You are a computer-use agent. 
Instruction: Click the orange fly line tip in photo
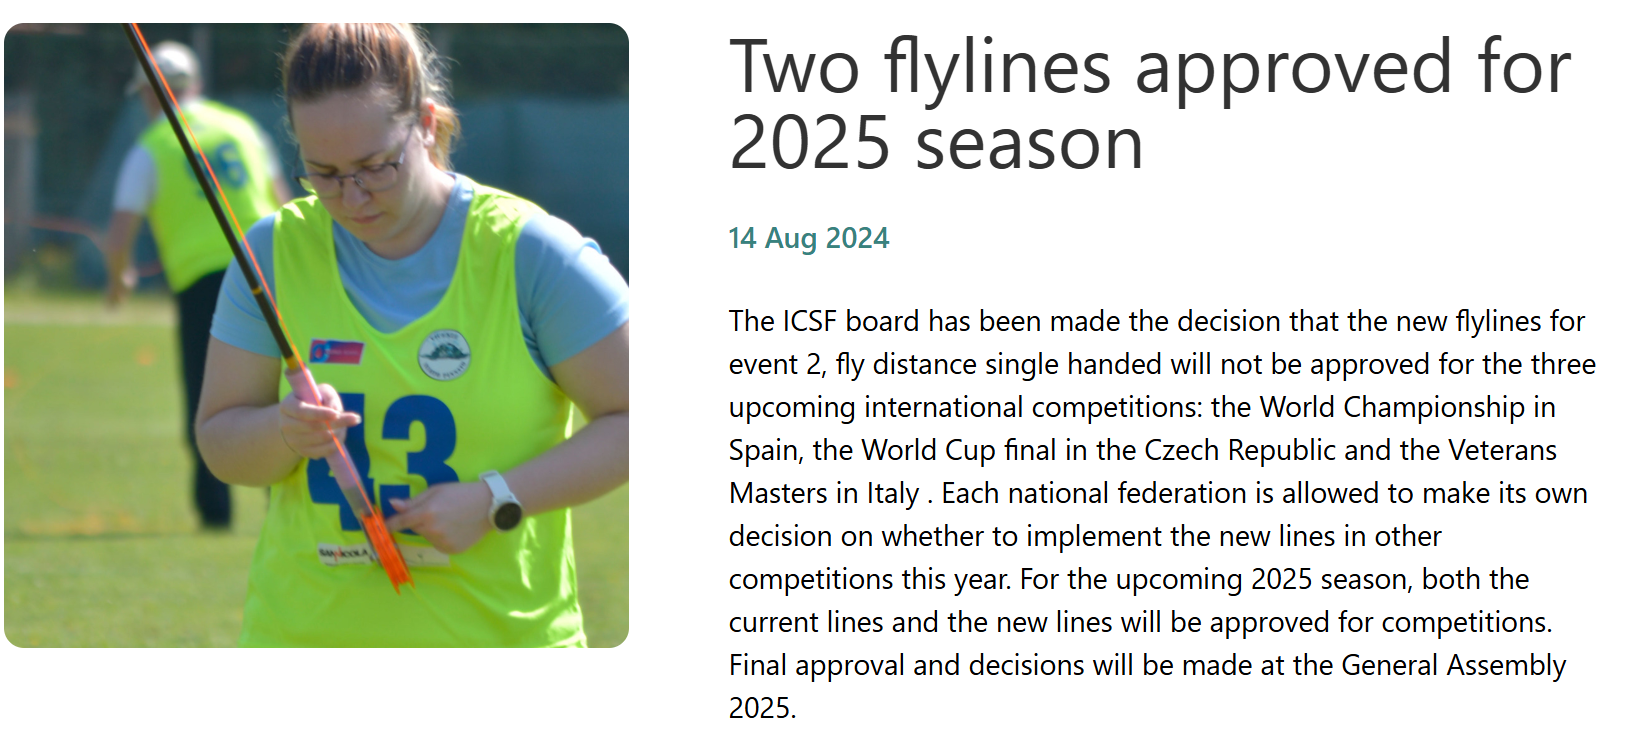click(x=393, y=556)
